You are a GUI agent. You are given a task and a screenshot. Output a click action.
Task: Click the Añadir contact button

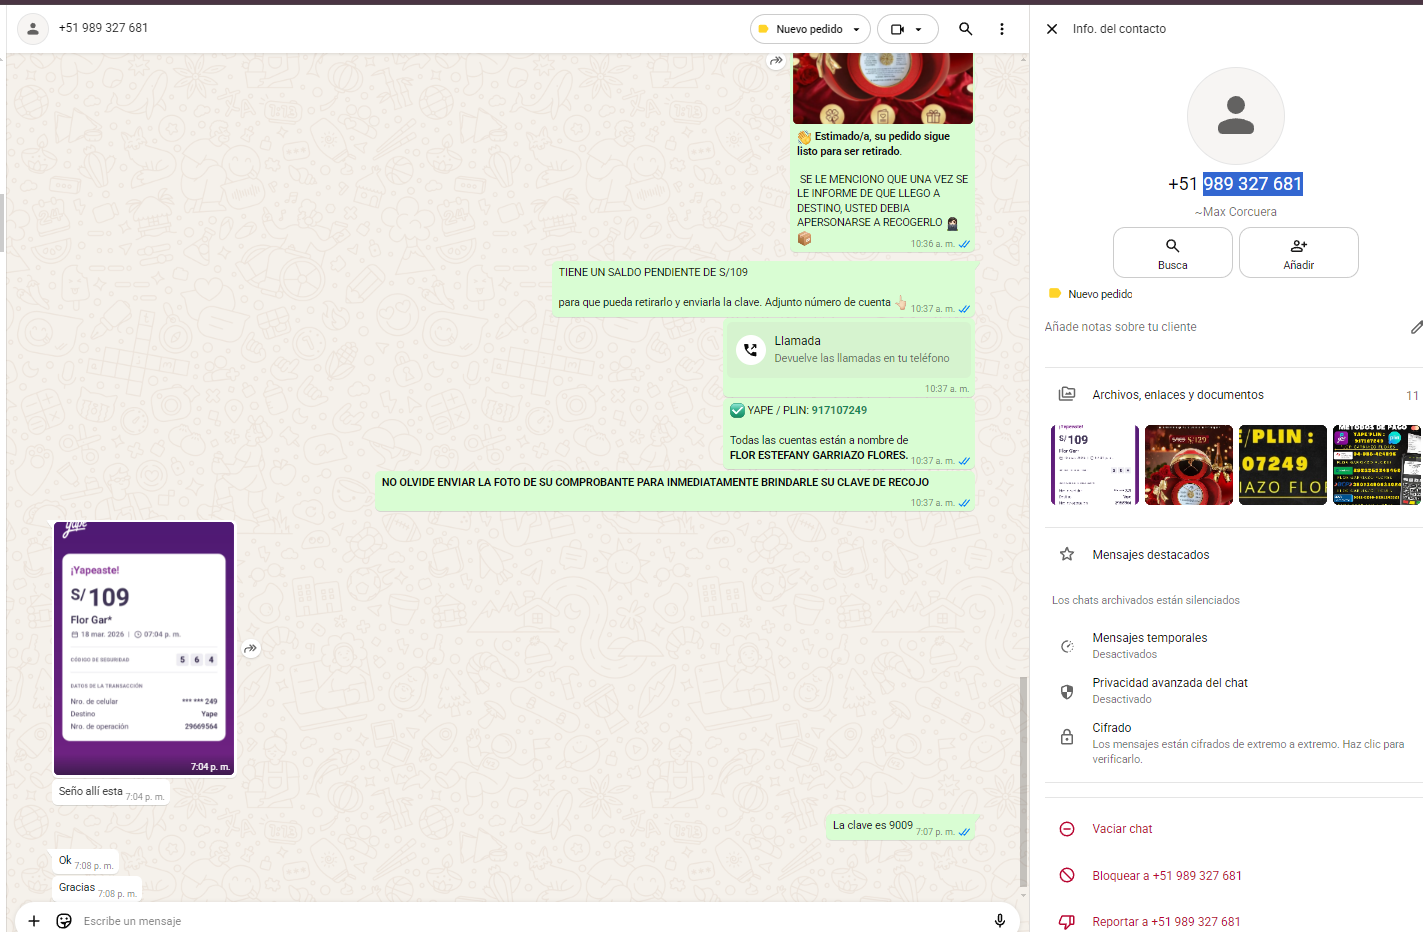pyautogui.click(x=1298, y=253)
